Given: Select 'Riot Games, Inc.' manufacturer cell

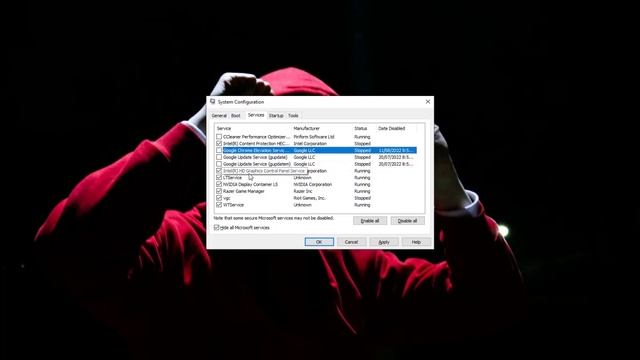Looking at the screenshot, I should (309, 198).
